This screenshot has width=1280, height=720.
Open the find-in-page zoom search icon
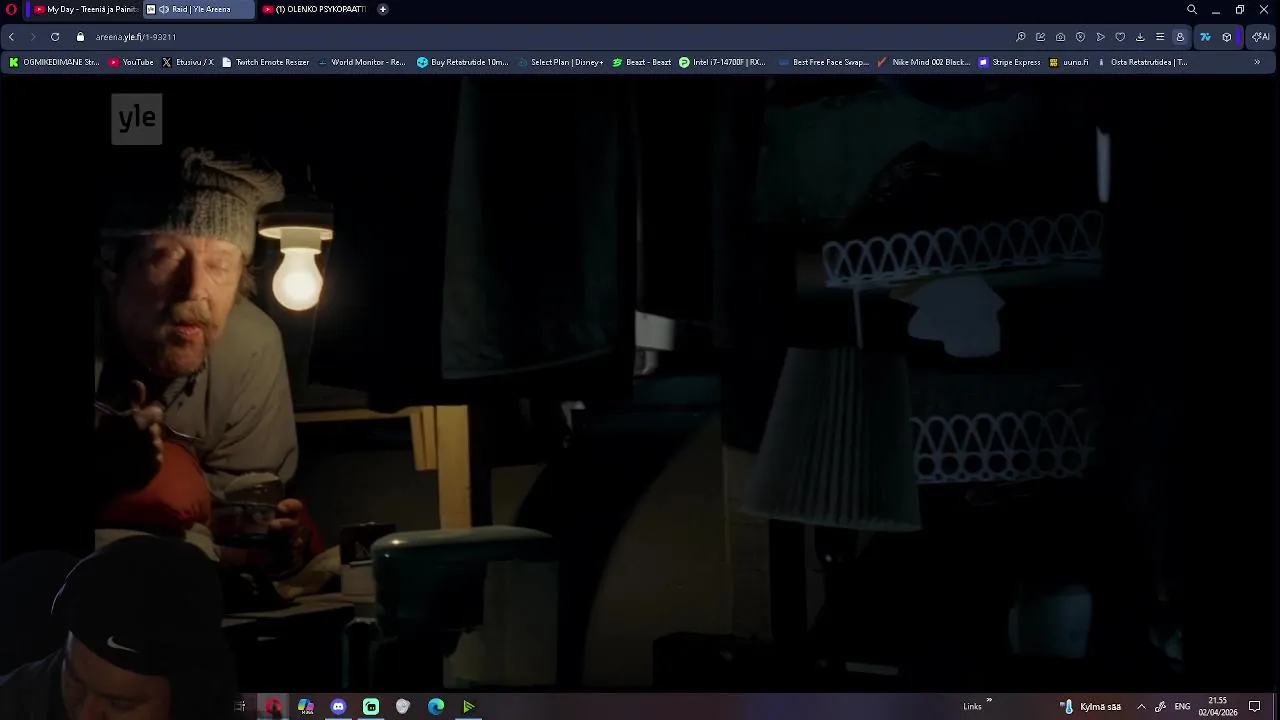coord(1020,37)
